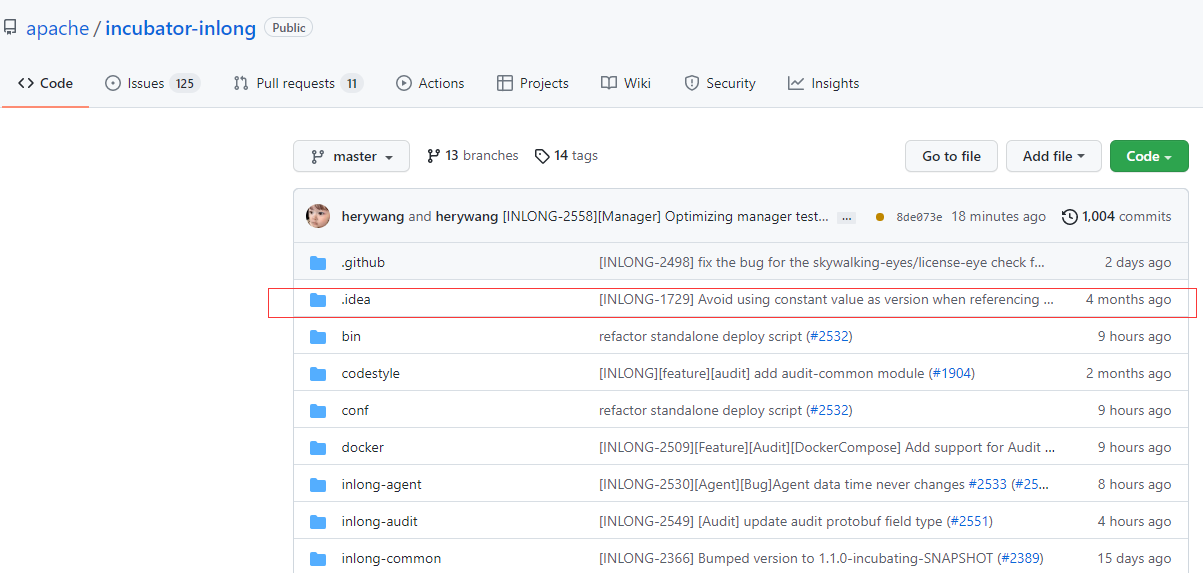Viewport: 1203px width, 573px height.
Task: Open the Pull requests tab
Action: pos(298,83)
